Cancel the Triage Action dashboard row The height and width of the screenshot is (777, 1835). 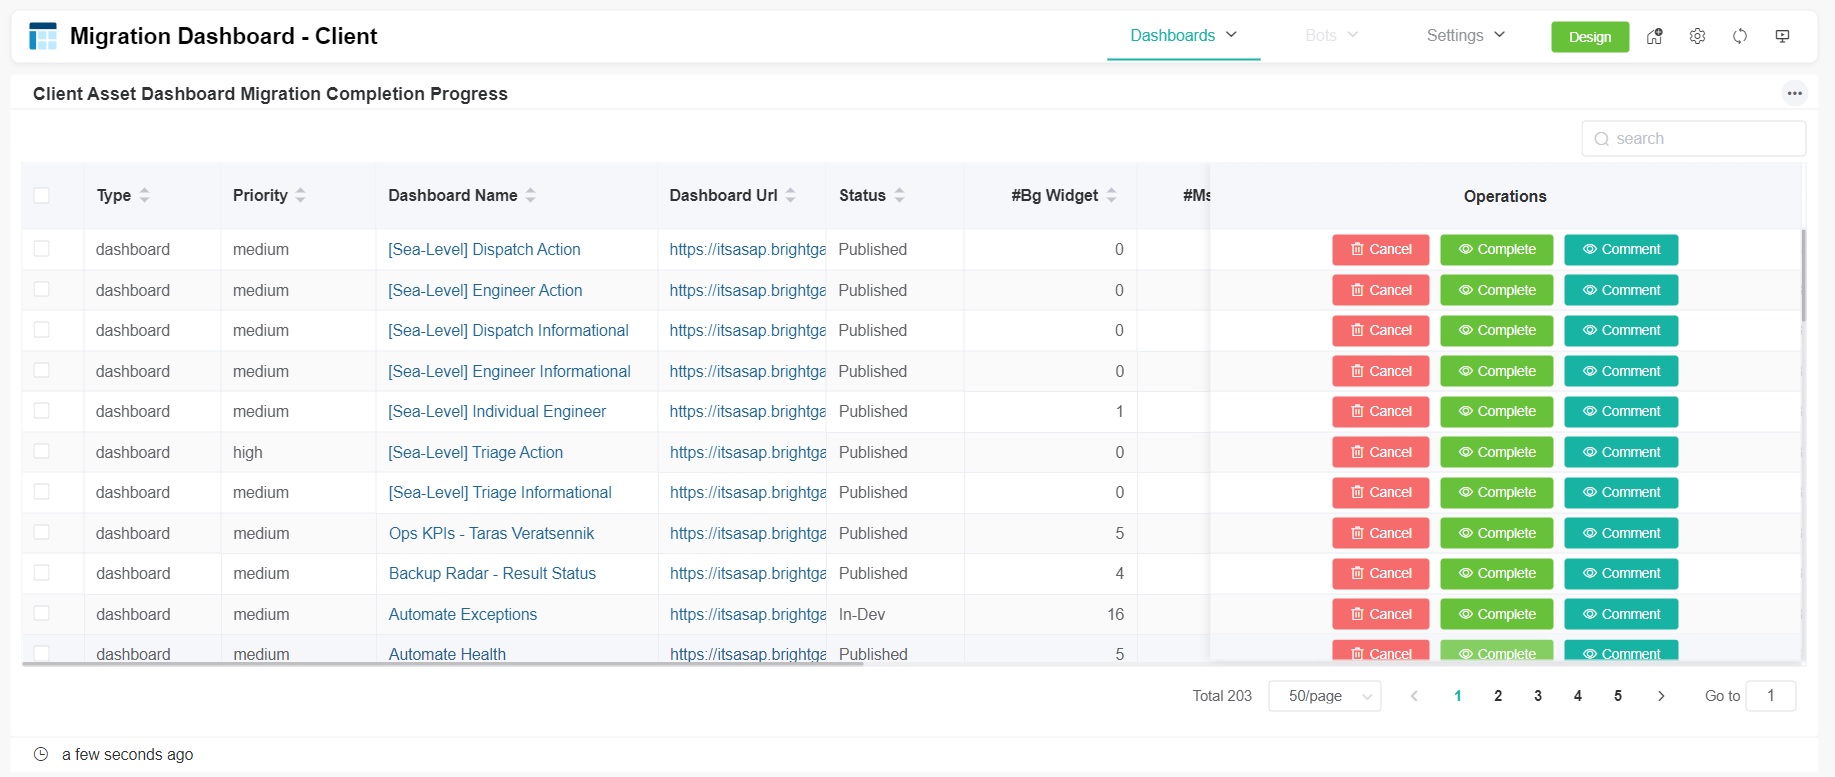coord(1381,452)
